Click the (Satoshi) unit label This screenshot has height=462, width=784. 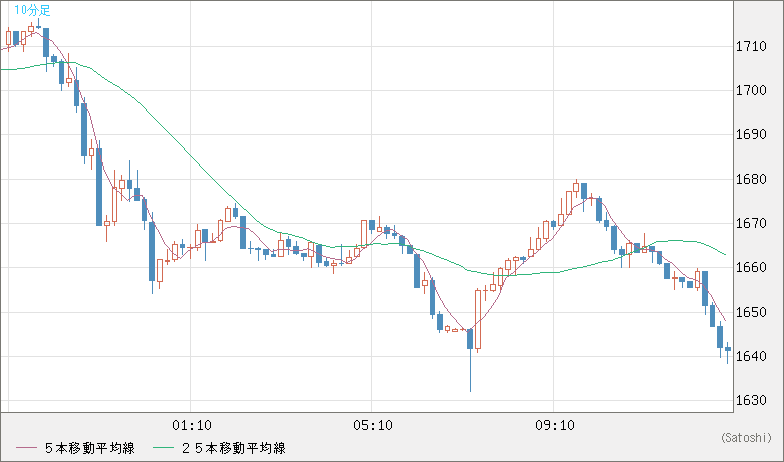click(746, 438)
